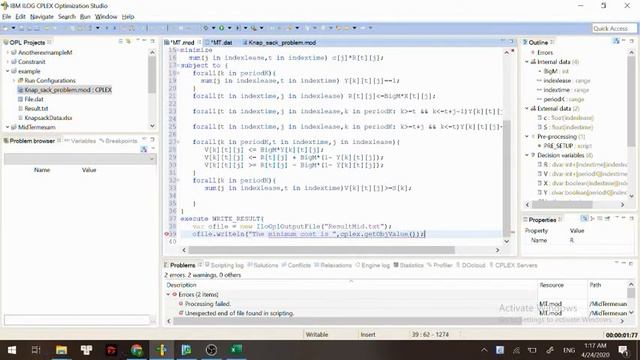Click the Outline horizontal scrollbar
The image size is (640, 360).
click(x=562, y=204)
